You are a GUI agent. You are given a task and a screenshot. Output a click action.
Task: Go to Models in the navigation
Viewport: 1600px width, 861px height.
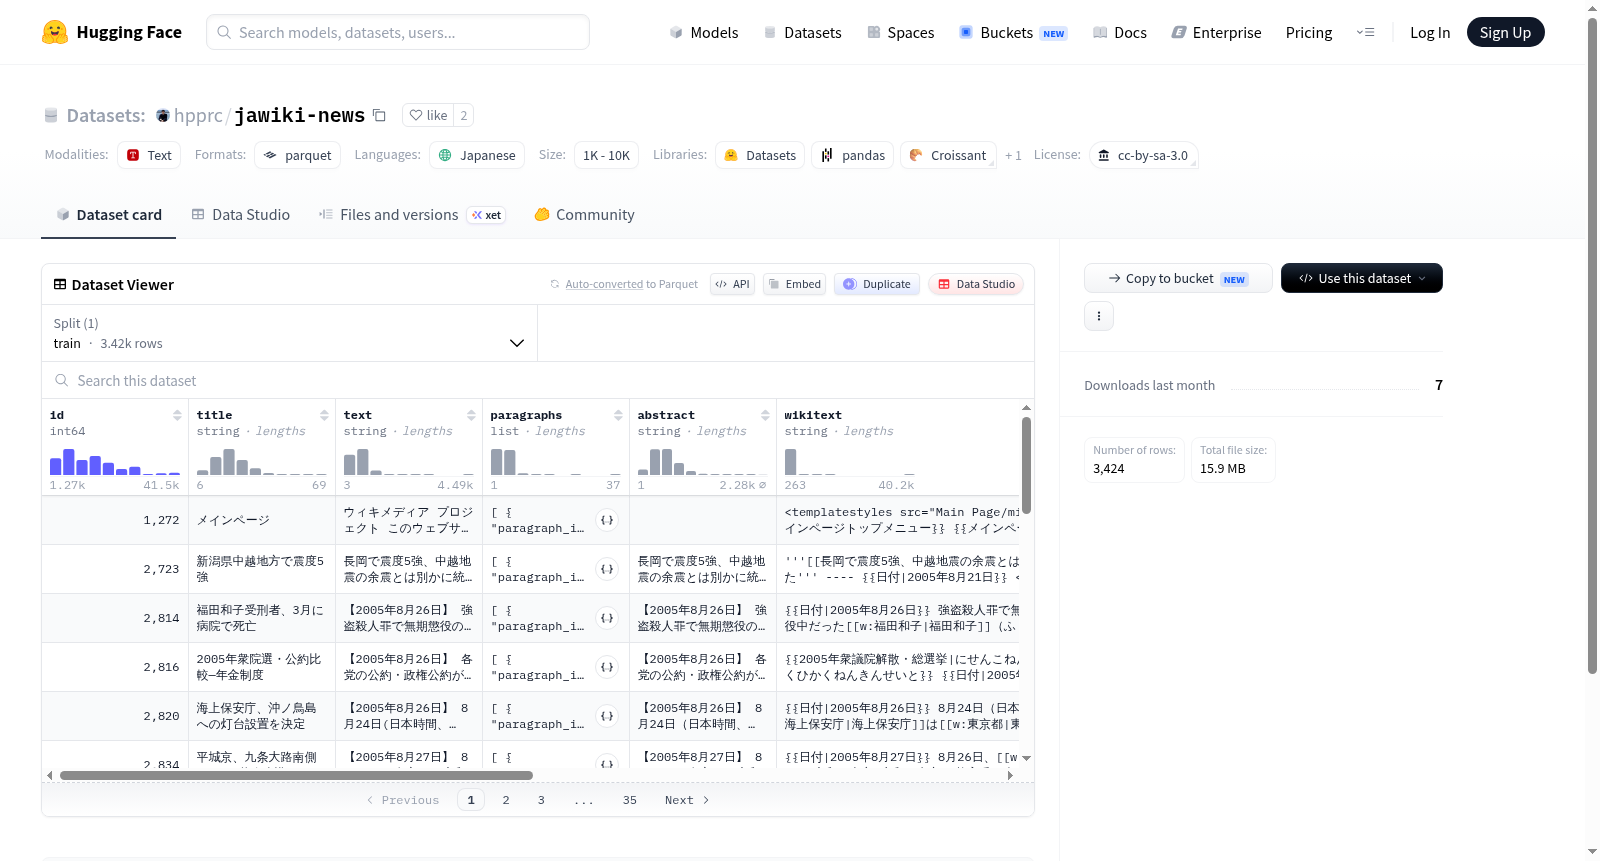pyautogui.click(x=704, y=32)
